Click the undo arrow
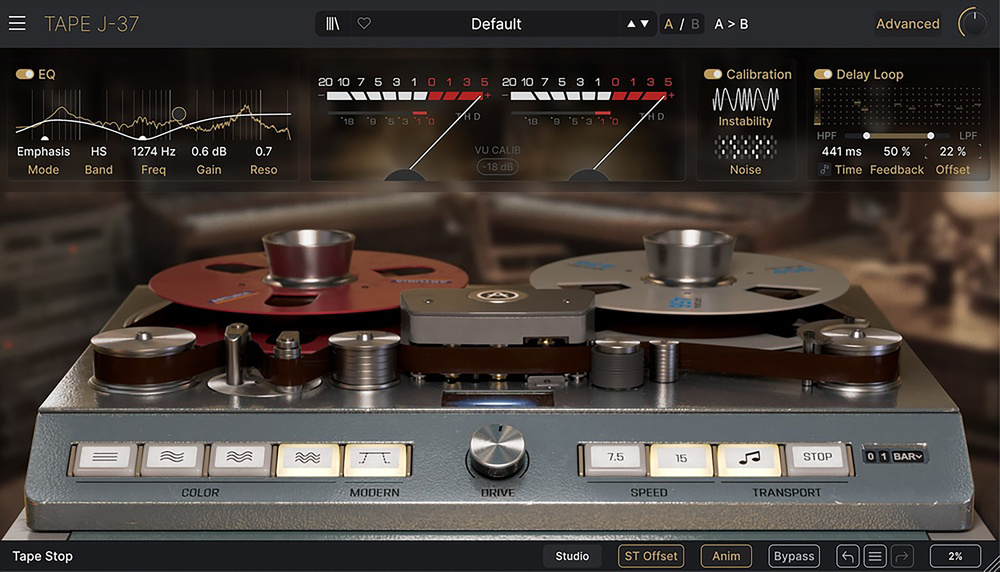 847,557
